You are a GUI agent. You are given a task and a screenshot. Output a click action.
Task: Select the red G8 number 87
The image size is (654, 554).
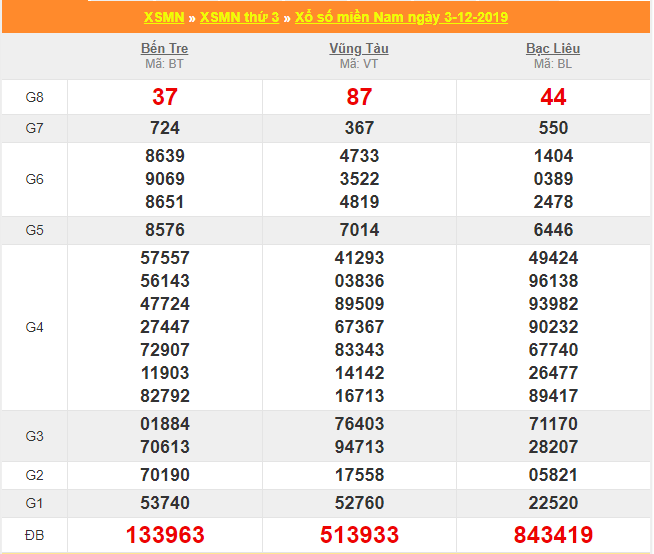point(359,97)
